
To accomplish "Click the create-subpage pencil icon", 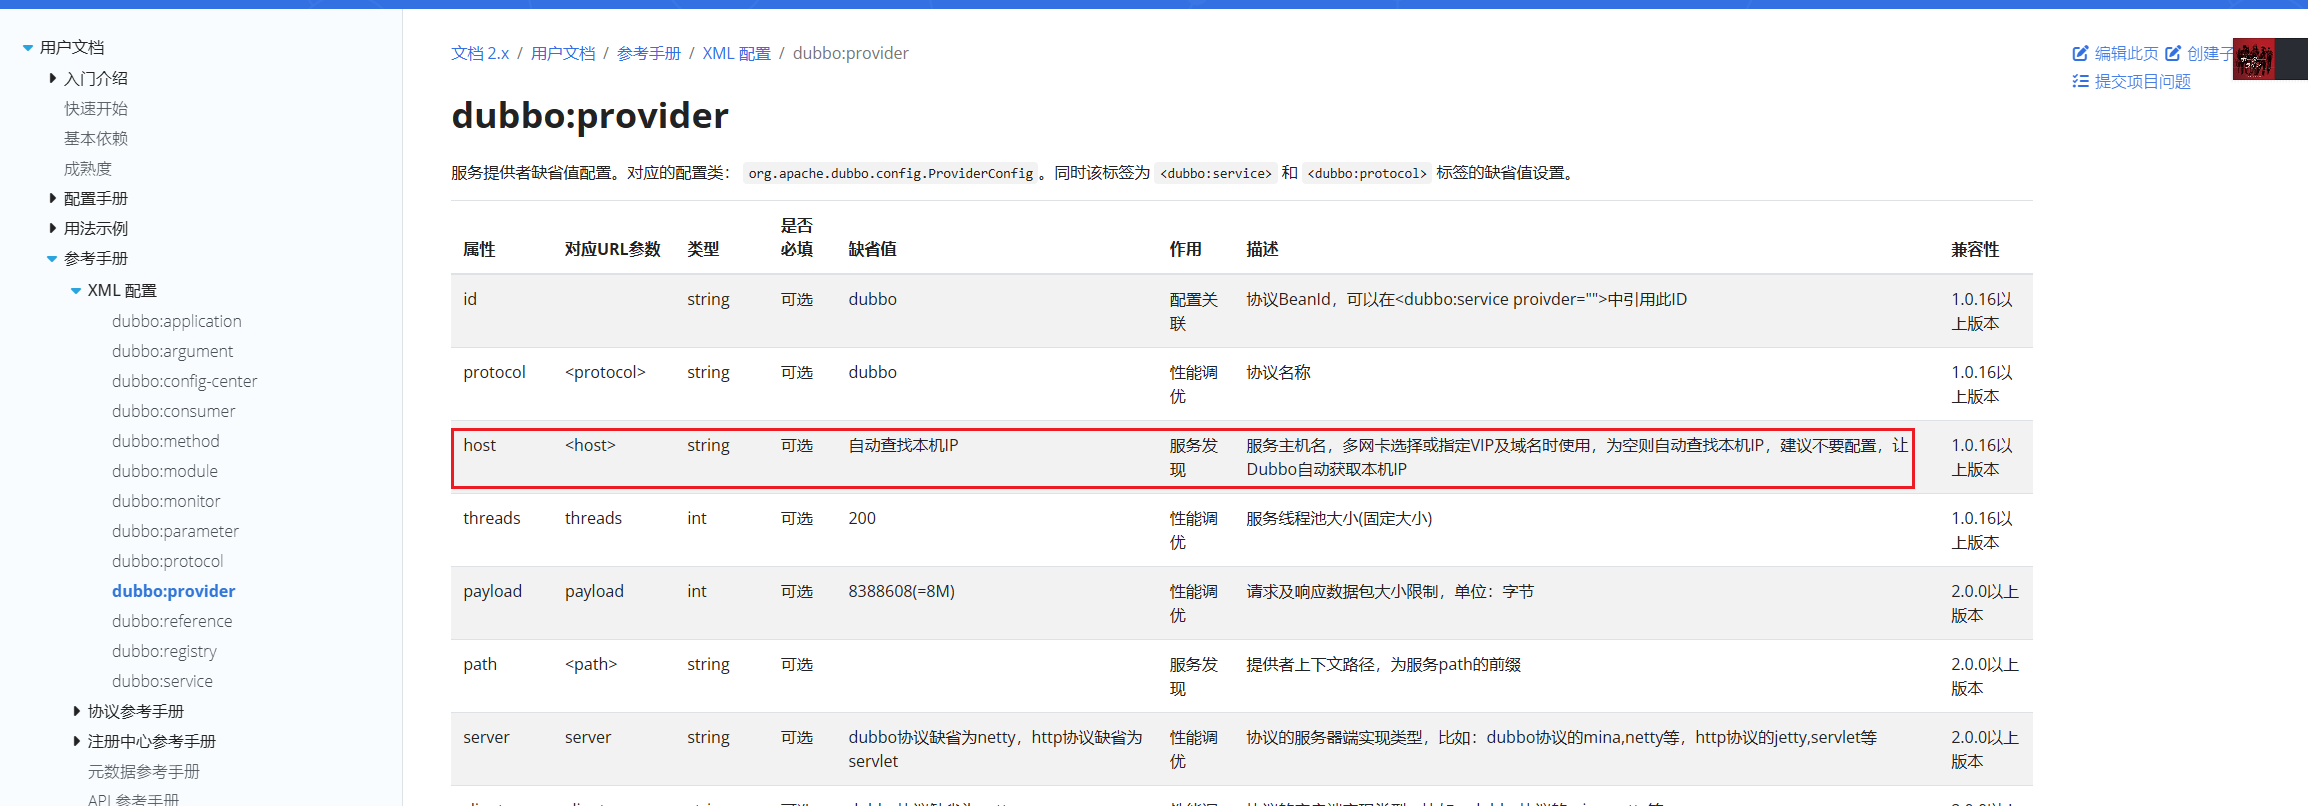I will pos(2173,54).
